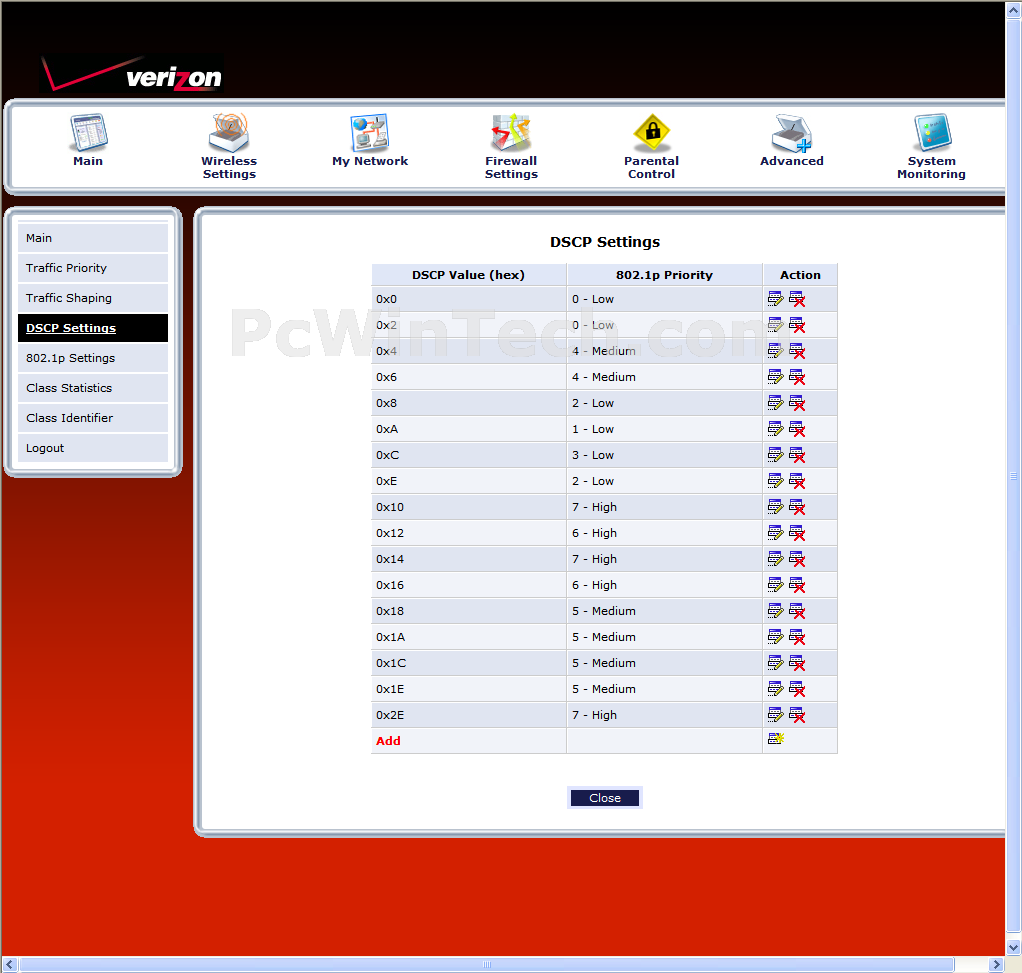Open Traffic Shaping in sidebar
The height and width of the screenshot is (973, 1022).
pyautogui.click(x=93, y=298)
